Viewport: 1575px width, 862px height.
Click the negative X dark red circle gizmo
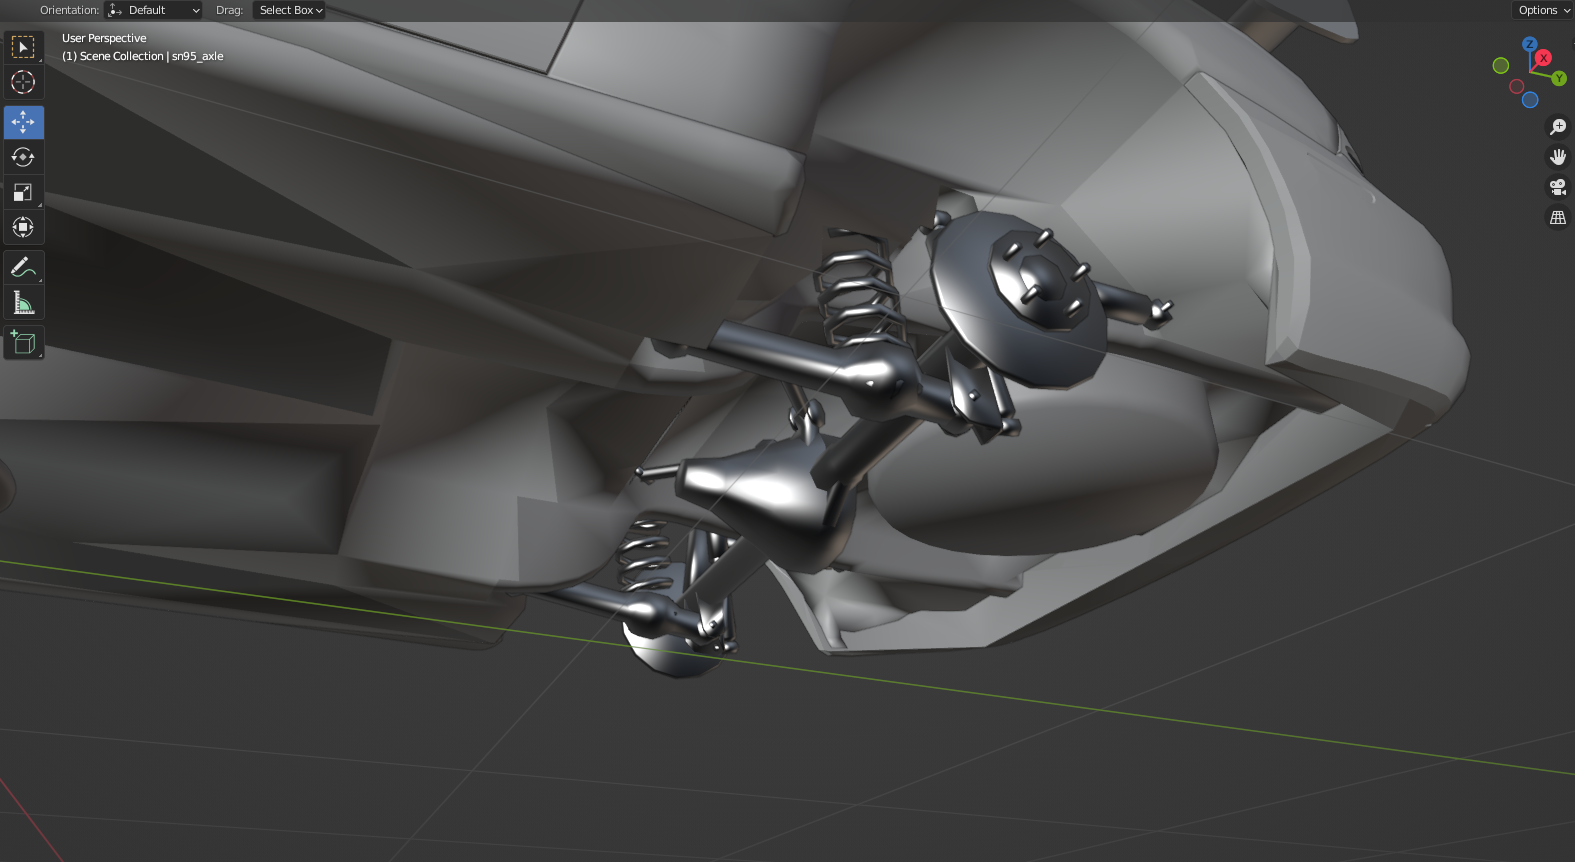point(1516,86)
